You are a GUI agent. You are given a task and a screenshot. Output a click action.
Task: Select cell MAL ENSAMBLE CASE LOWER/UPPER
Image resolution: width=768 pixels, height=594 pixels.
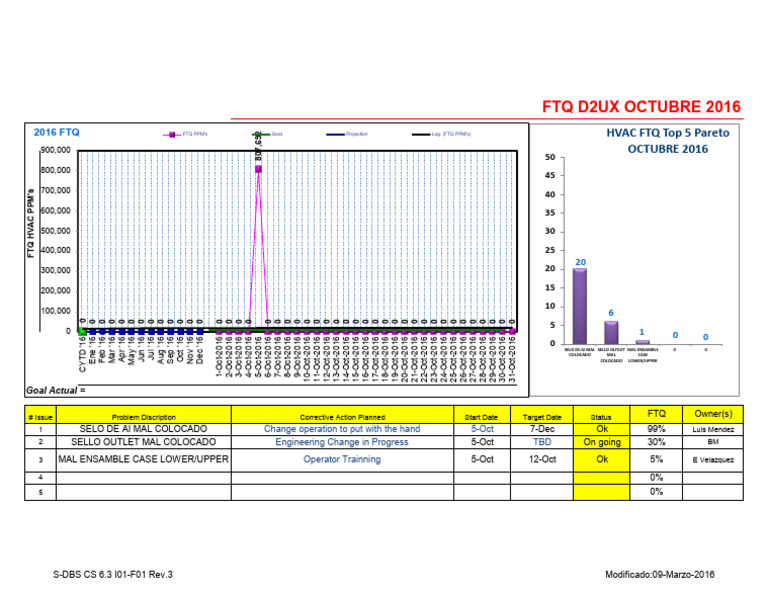pos(144,459)
